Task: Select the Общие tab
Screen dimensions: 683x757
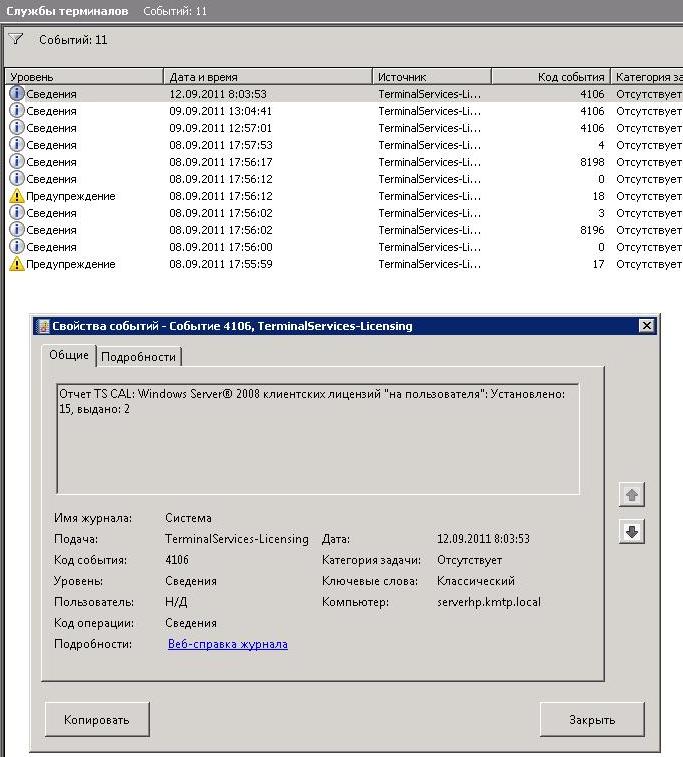Action: pyautogui.click(x=69, y=356)
